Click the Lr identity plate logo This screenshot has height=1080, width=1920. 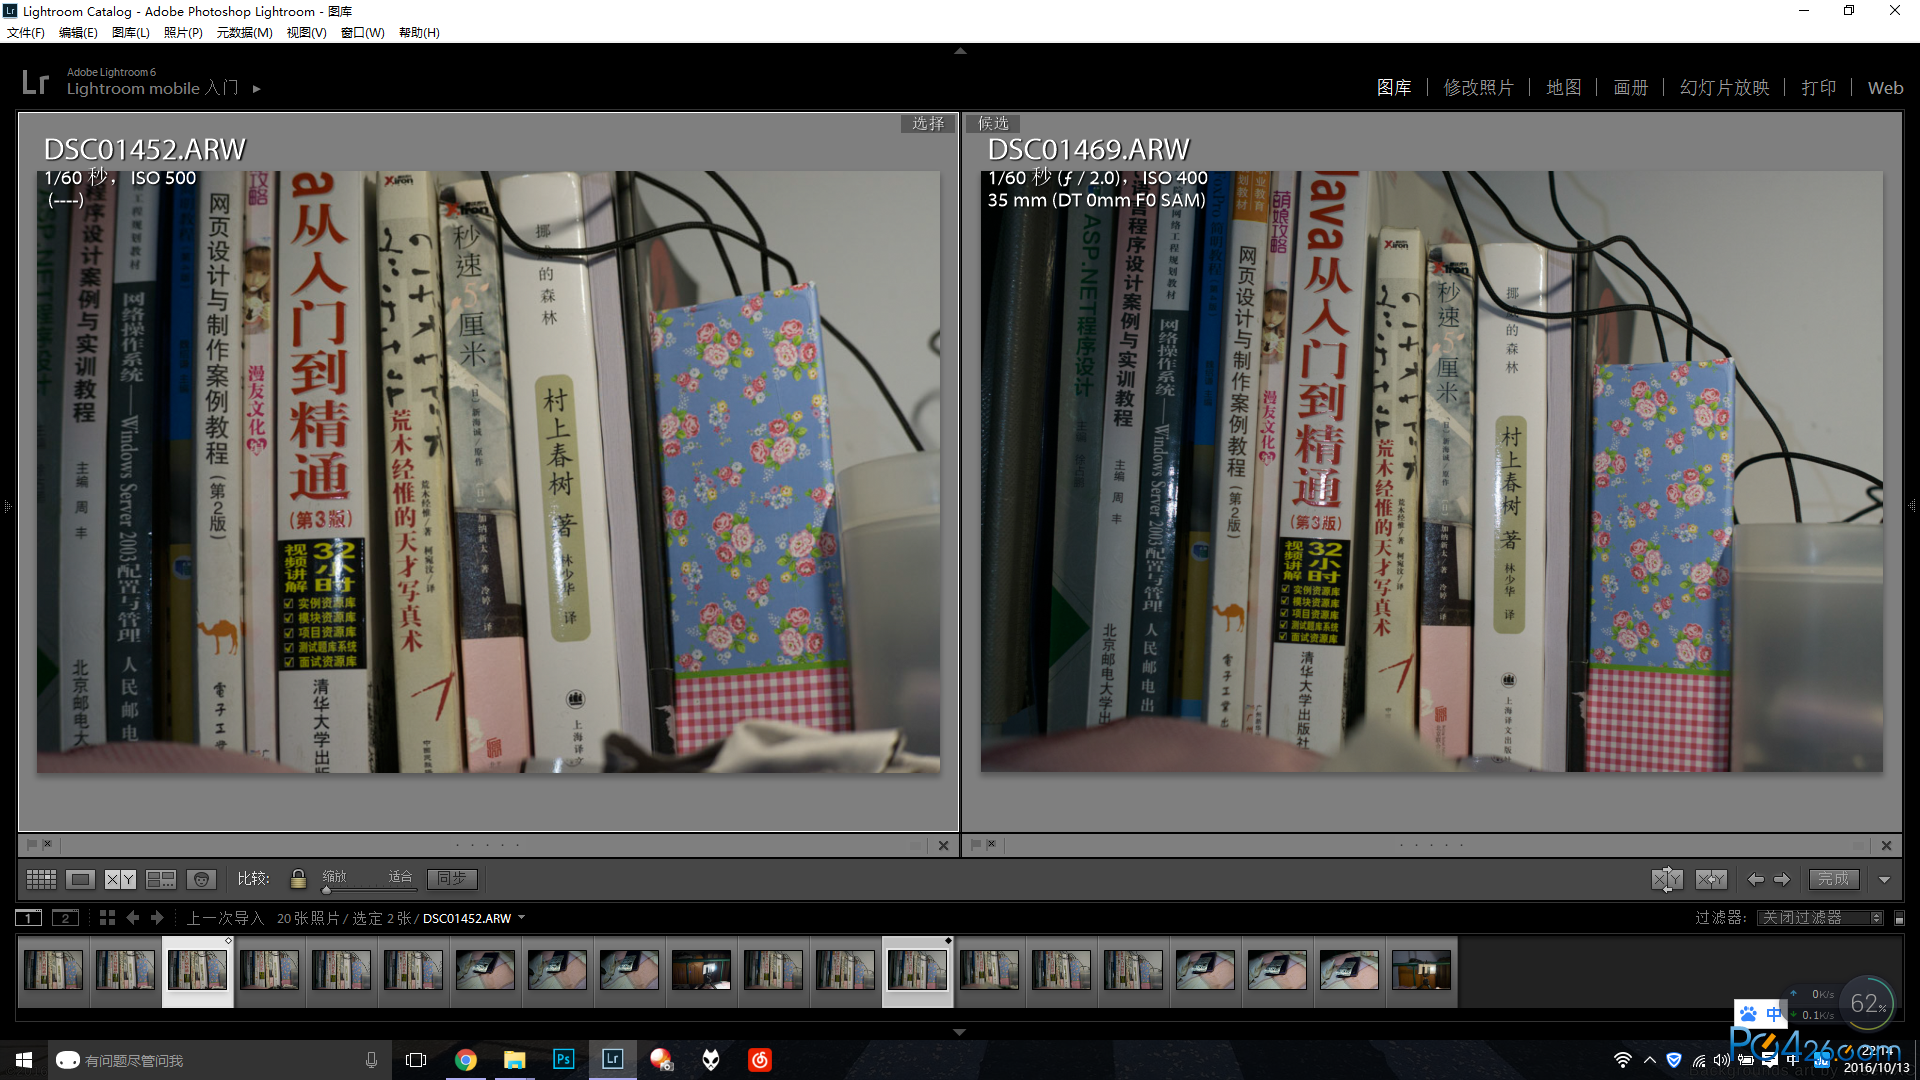tap(35, 82)
